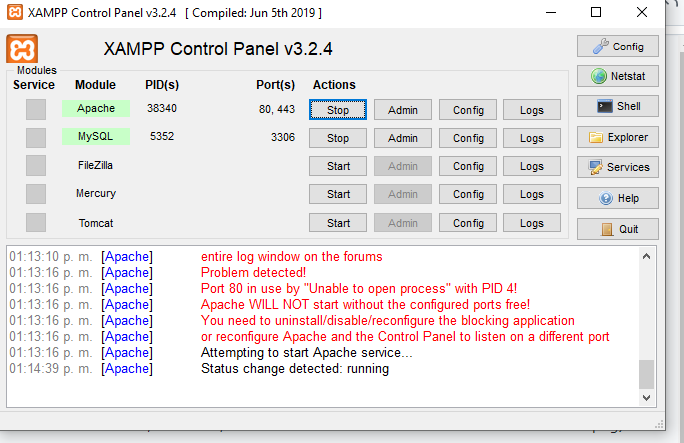Click 'Status change detected: running' log line
This screenshot has height=443, width=684.
(x=295, y=369)
